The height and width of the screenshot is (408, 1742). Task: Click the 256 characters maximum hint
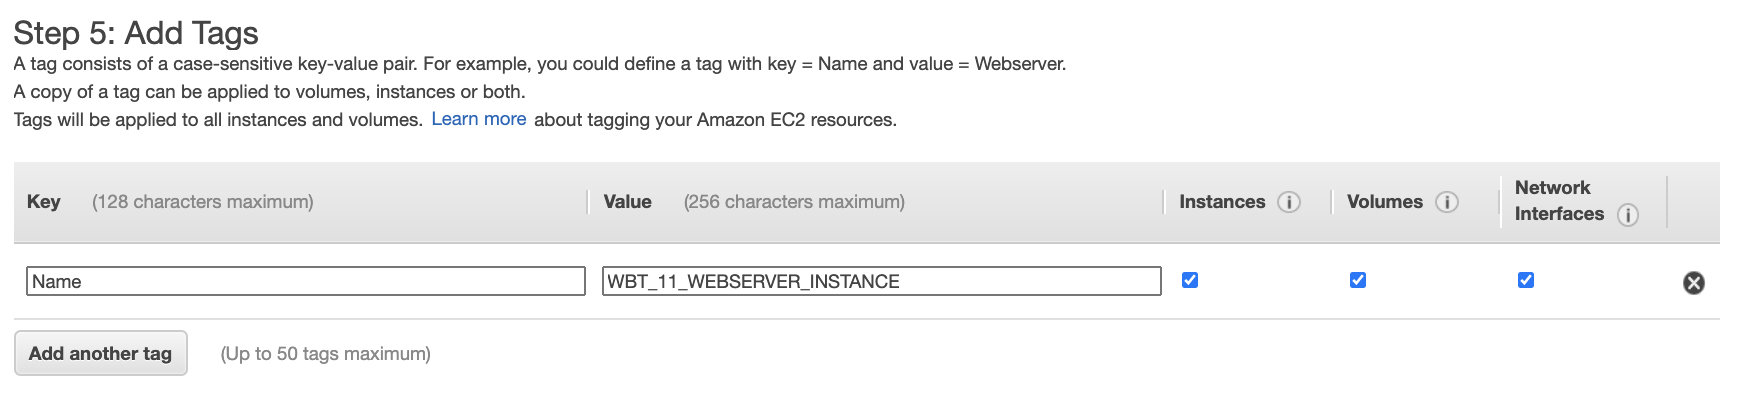[794, 202]
